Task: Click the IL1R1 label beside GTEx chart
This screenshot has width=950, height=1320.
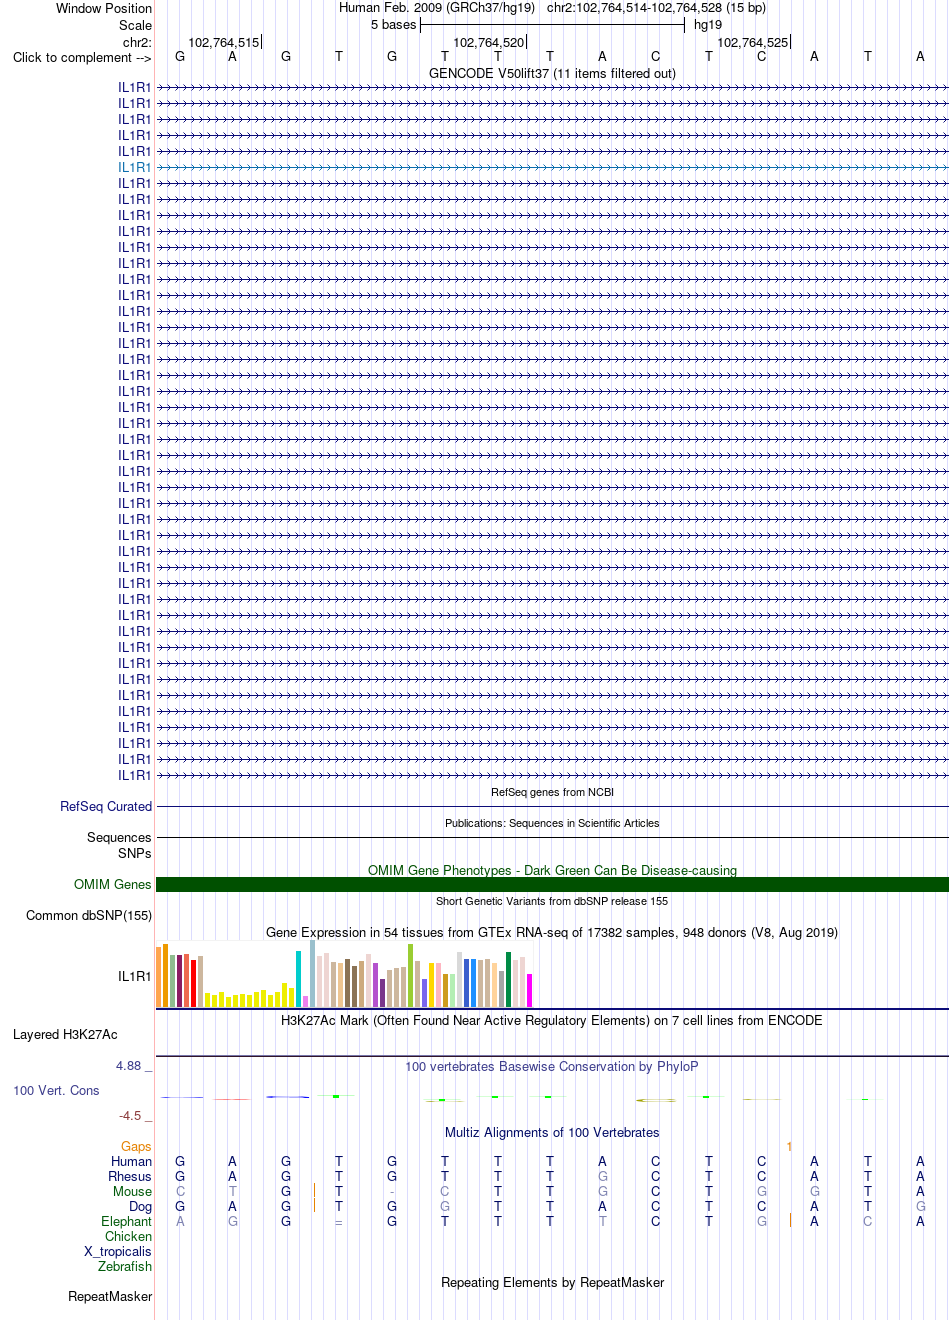Action: tap(135, 976)
